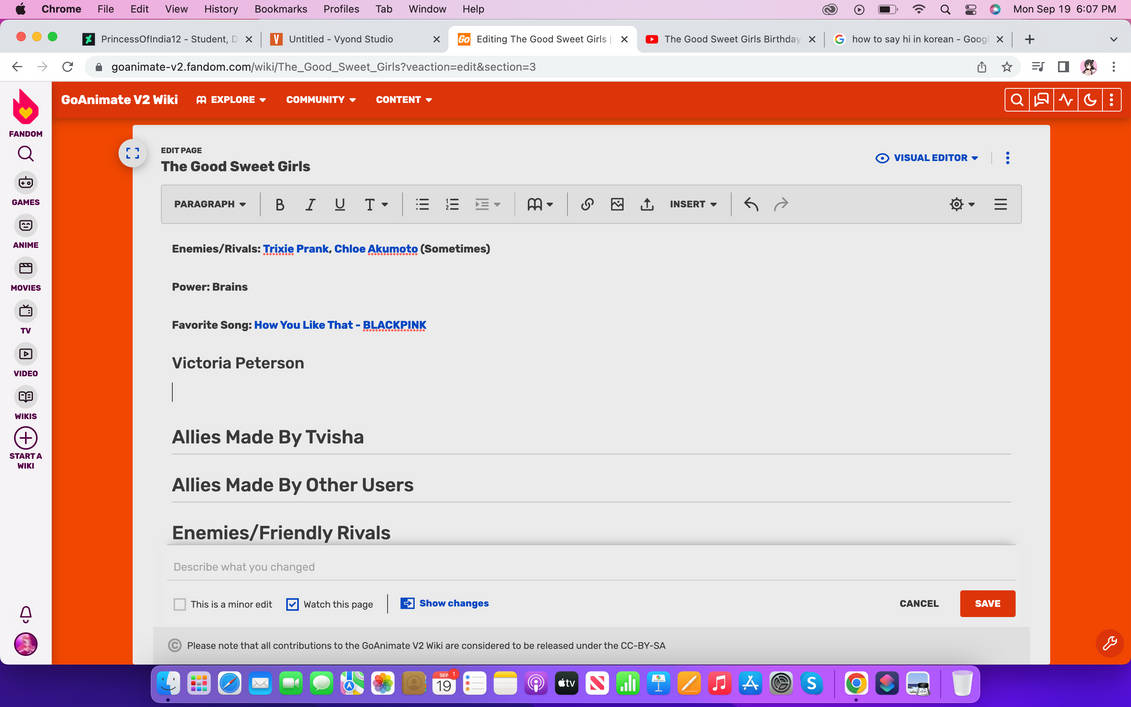
Task: Click the Fandom logo
Action: pyautogui.click(x=26, y=113)
